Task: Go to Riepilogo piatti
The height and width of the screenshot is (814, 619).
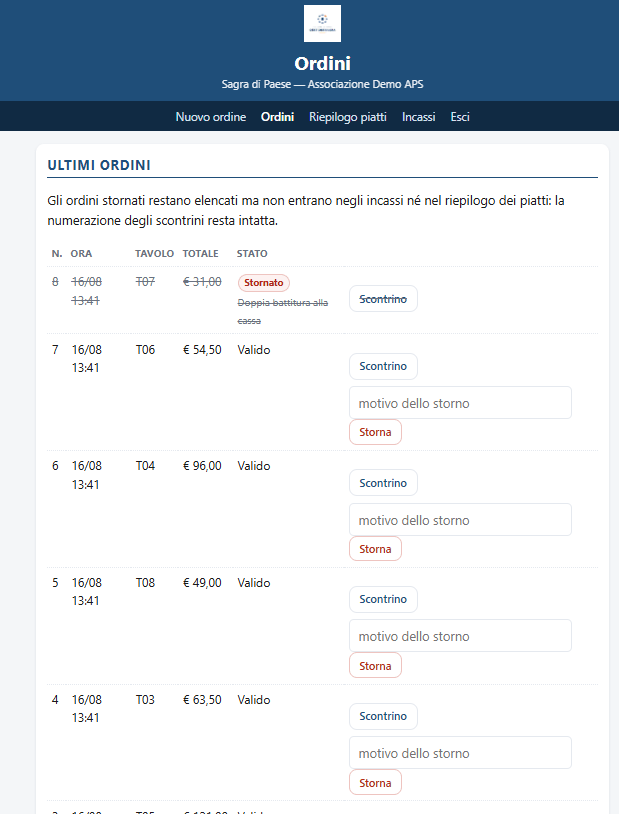Action: point(347,117)
